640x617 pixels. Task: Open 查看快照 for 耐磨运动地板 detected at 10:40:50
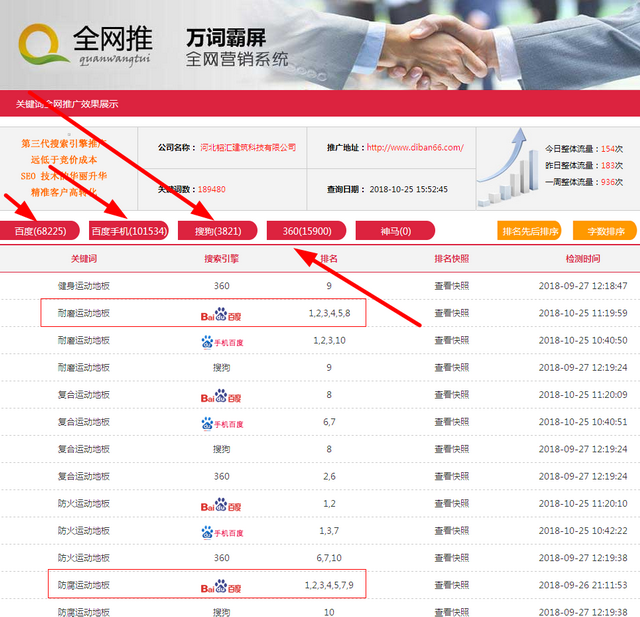point(451,340)
